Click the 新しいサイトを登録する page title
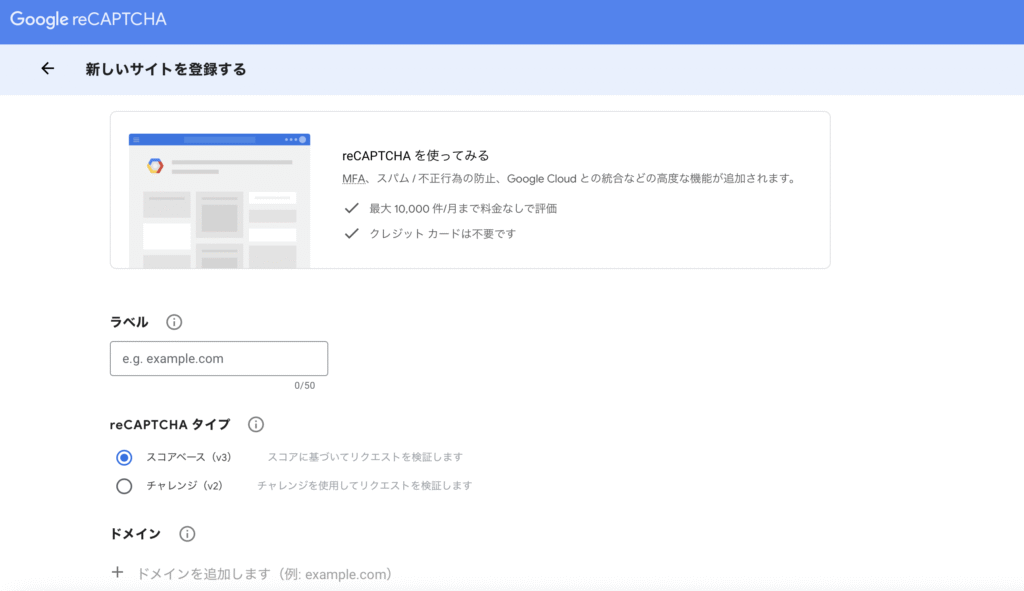This screenshot has height=591, width=1024. coord(166,69)
